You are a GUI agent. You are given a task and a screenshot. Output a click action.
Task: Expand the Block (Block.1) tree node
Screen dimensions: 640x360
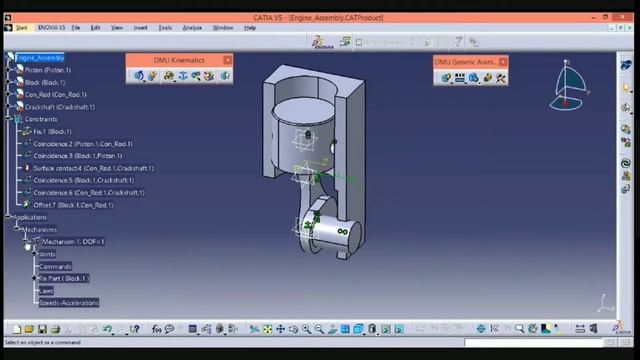point(9,82)
